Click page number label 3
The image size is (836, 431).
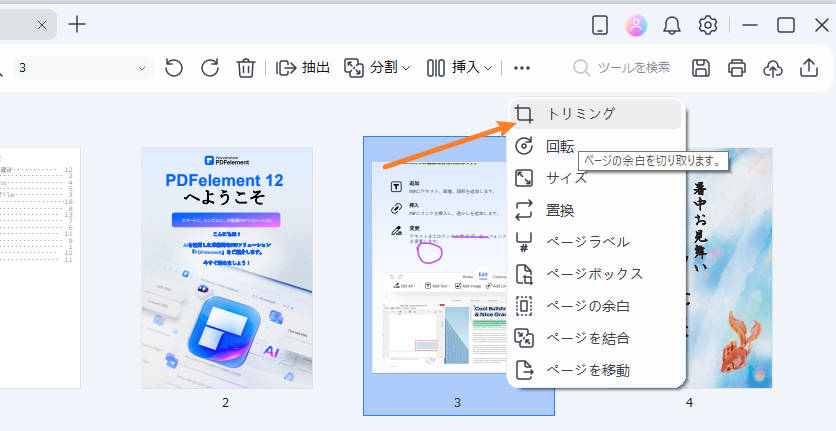click(457, 403)
